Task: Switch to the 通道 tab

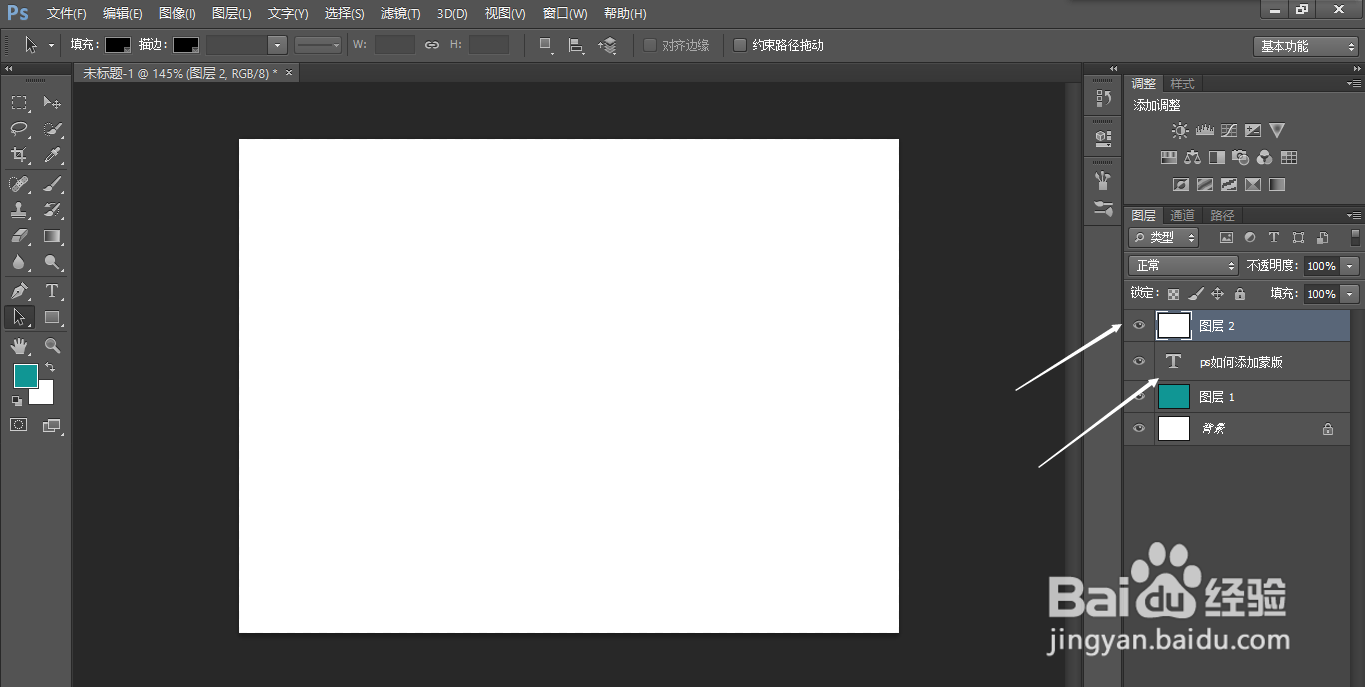Action: coord(1183,215)
